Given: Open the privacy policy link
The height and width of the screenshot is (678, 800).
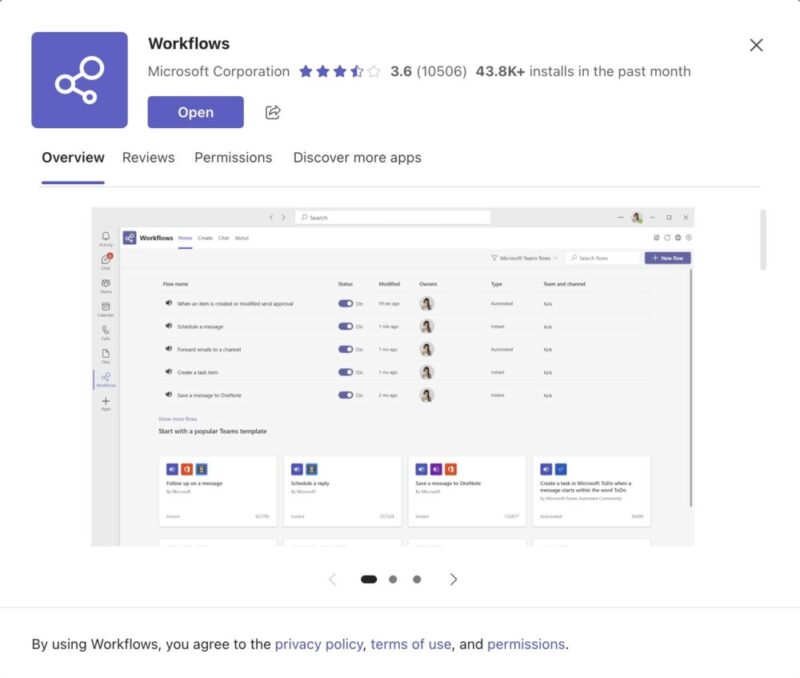Looking at the screenshot, I should coord(318,644).
